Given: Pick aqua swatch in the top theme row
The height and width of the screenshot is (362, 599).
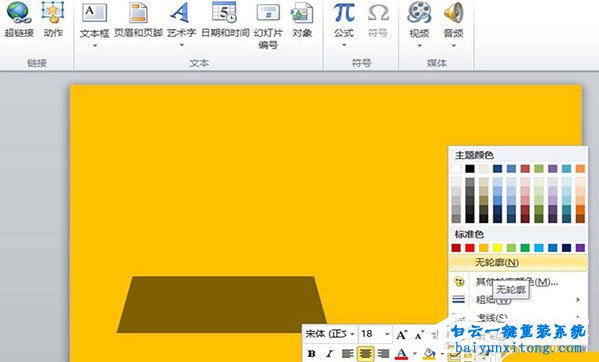Looking at the screenshot, I should tap(567, 169).
